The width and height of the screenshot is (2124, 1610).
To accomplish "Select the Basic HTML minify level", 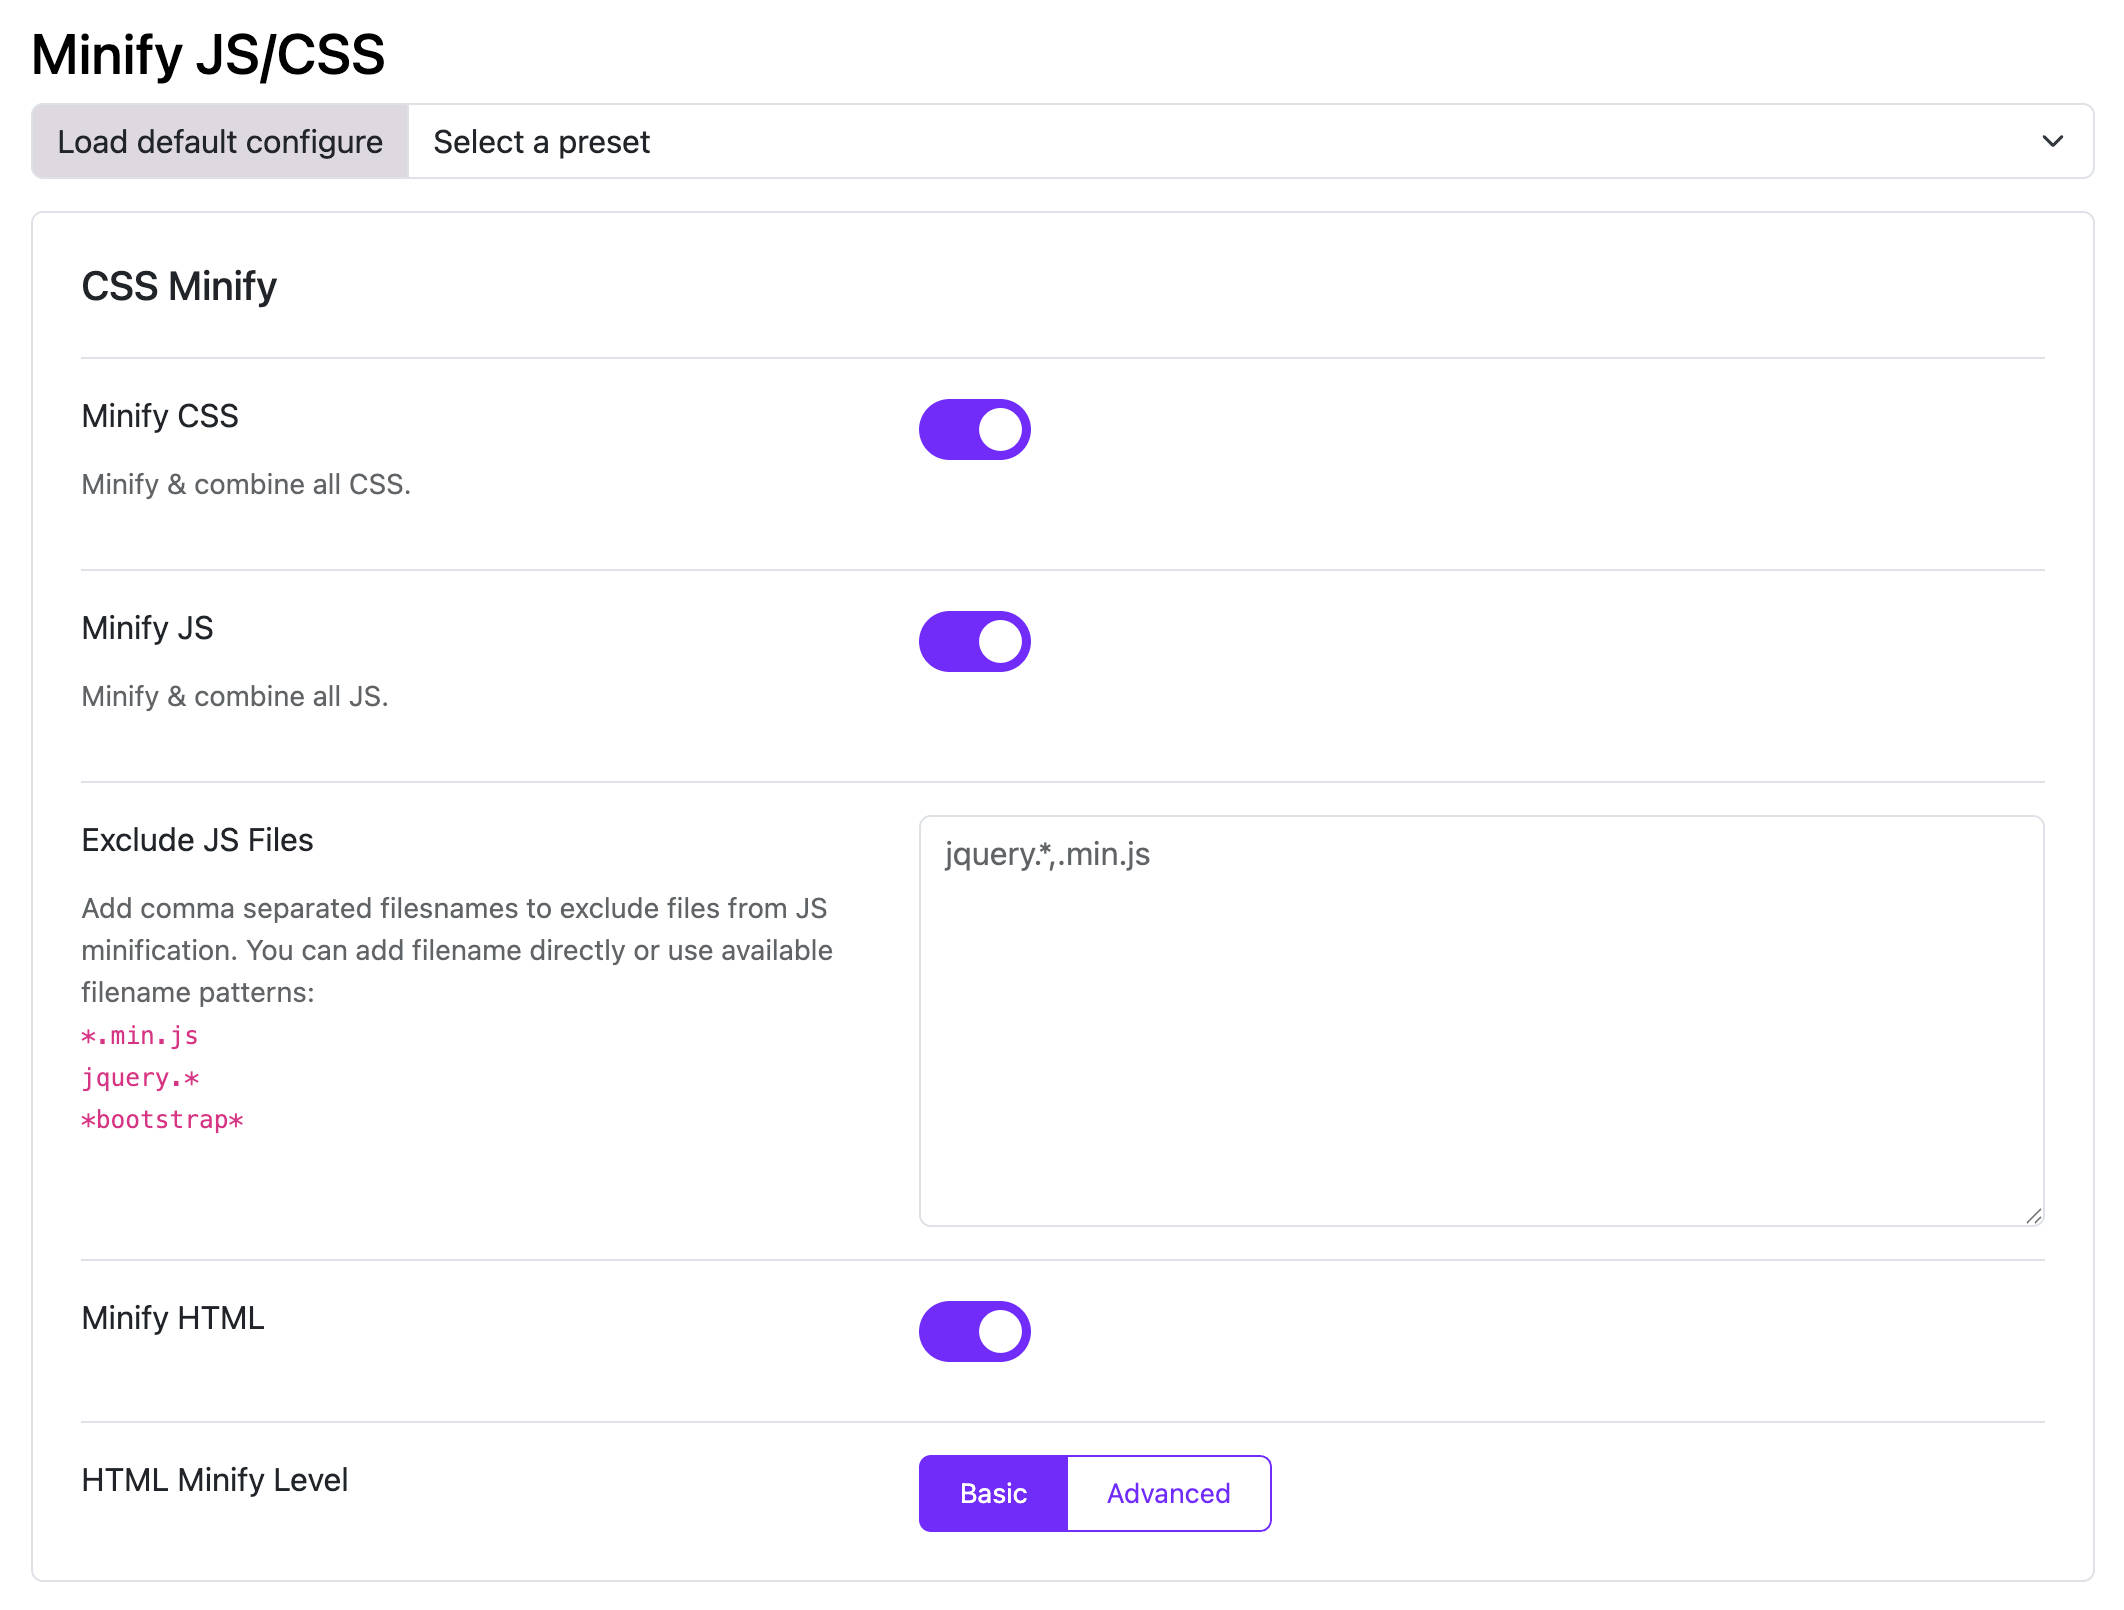I will coord(993,1494).
